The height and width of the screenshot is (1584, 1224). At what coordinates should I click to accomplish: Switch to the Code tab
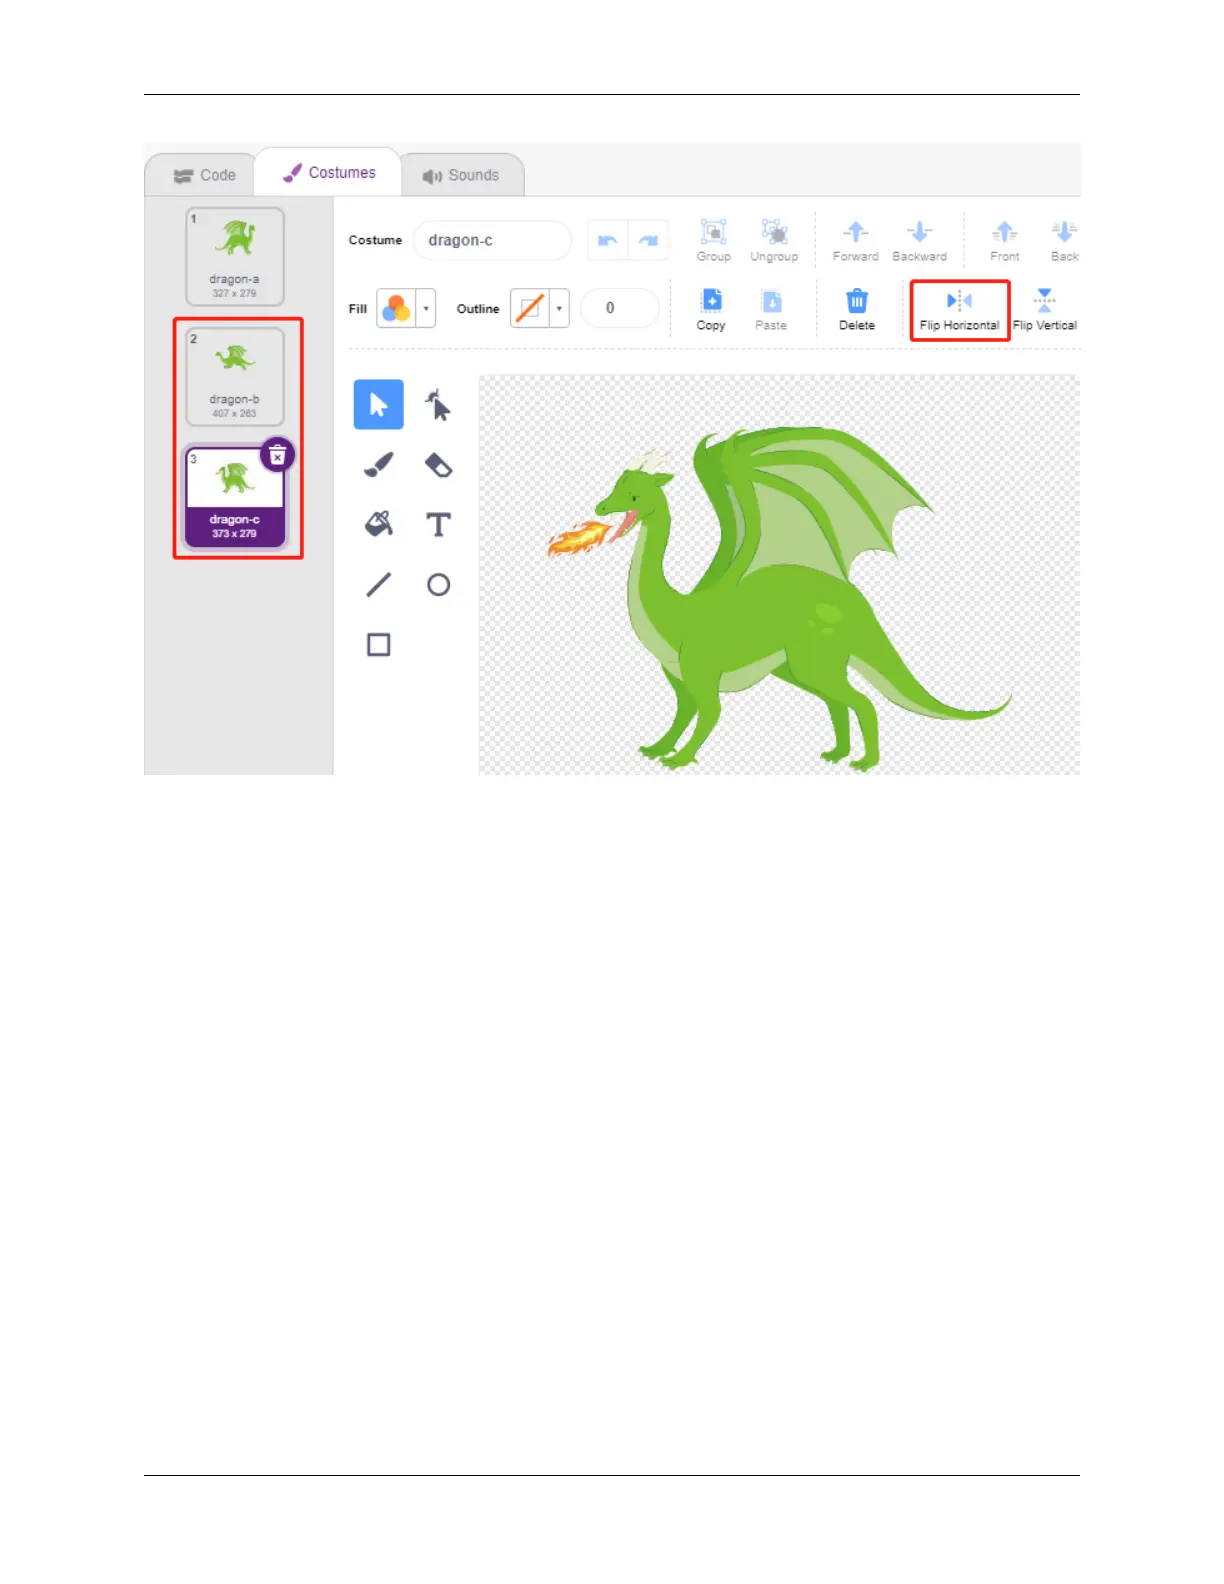coord(204,175)
